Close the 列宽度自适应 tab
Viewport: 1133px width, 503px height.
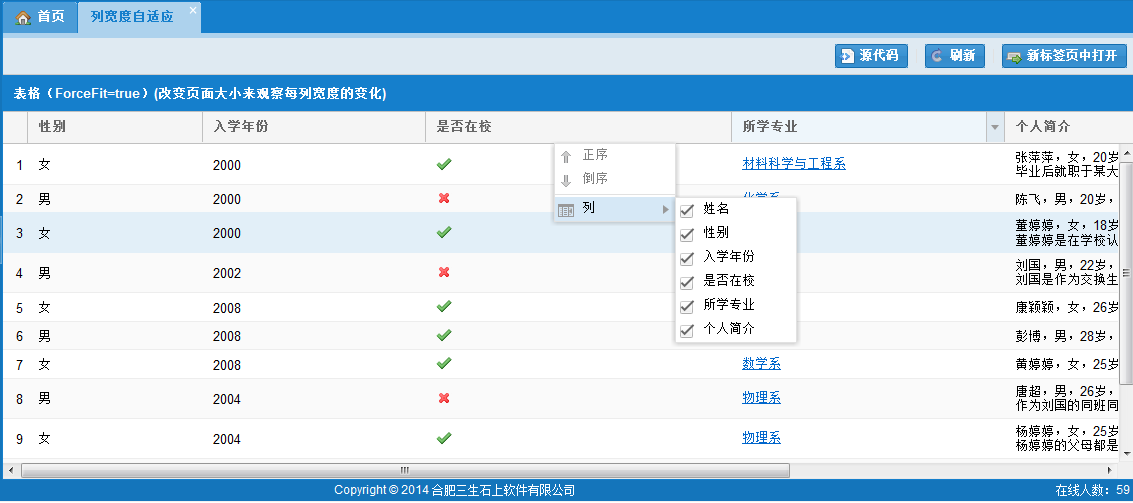193,11
